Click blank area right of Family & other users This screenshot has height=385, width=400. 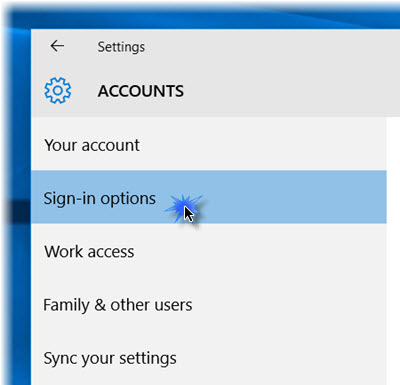290,304
